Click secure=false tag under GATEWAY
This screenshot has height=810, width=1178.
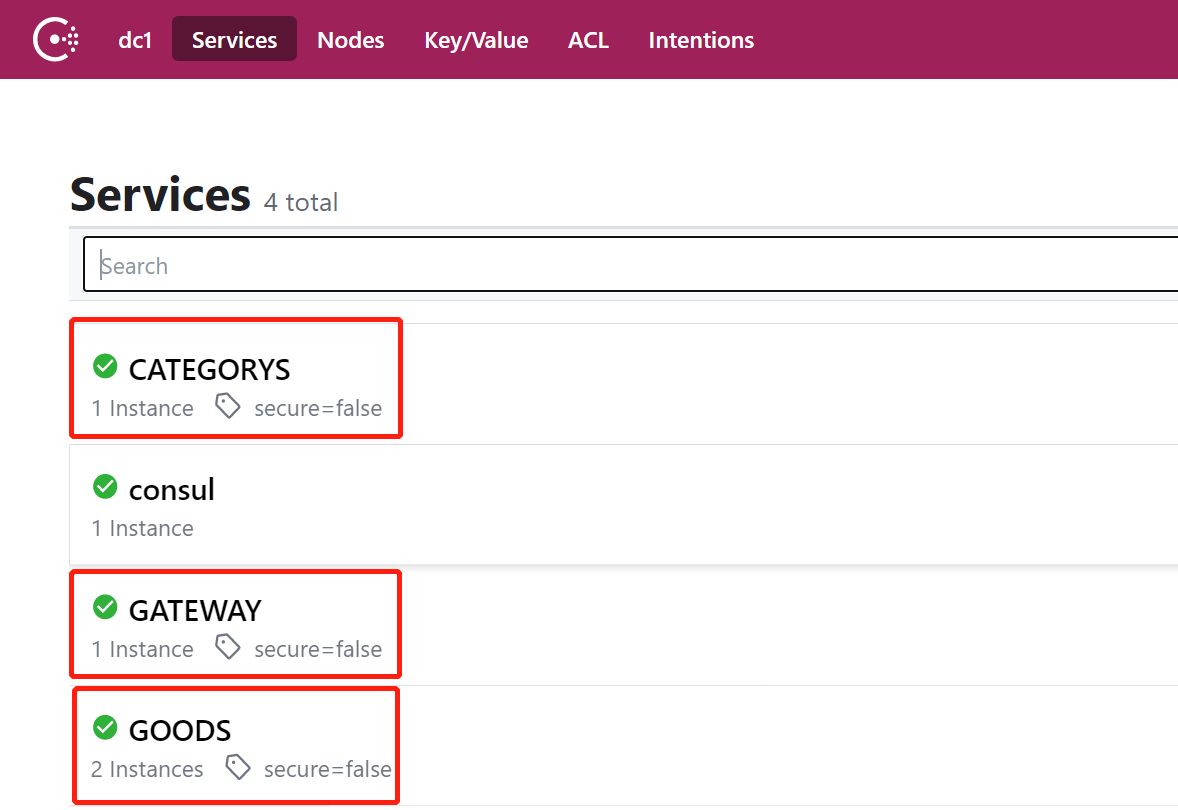click(318, 648)
